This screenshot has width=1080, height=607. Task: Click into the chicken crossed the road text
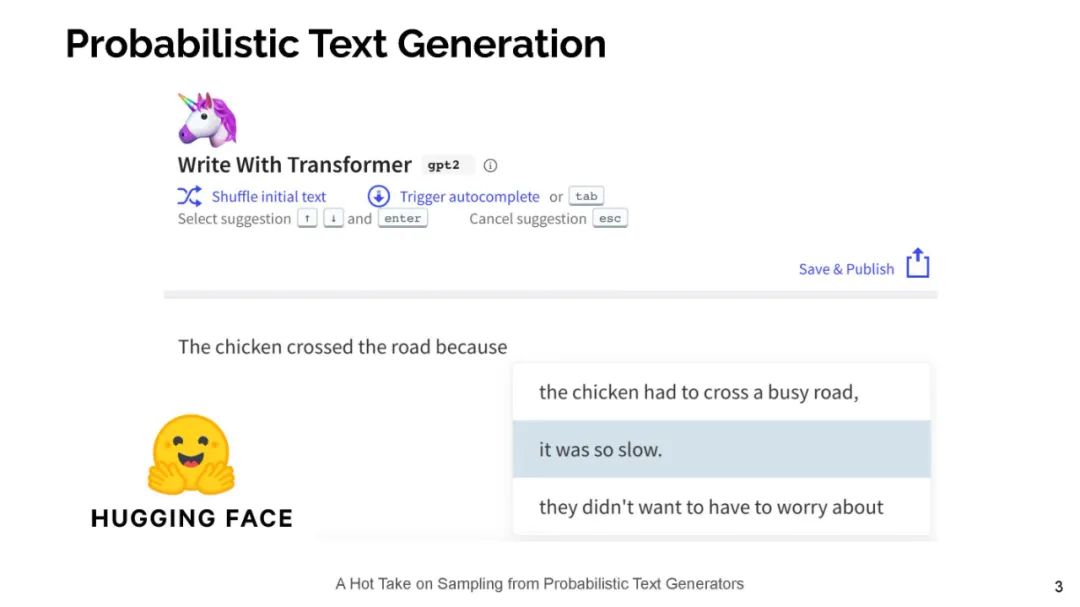click(x=342, y=347)
